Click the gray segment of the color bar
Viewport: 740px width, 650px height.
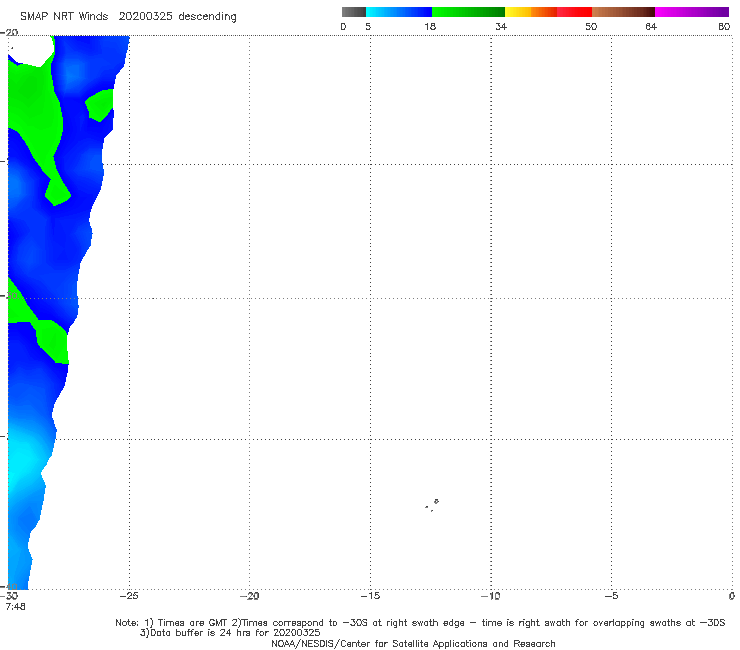pos(354,12)
